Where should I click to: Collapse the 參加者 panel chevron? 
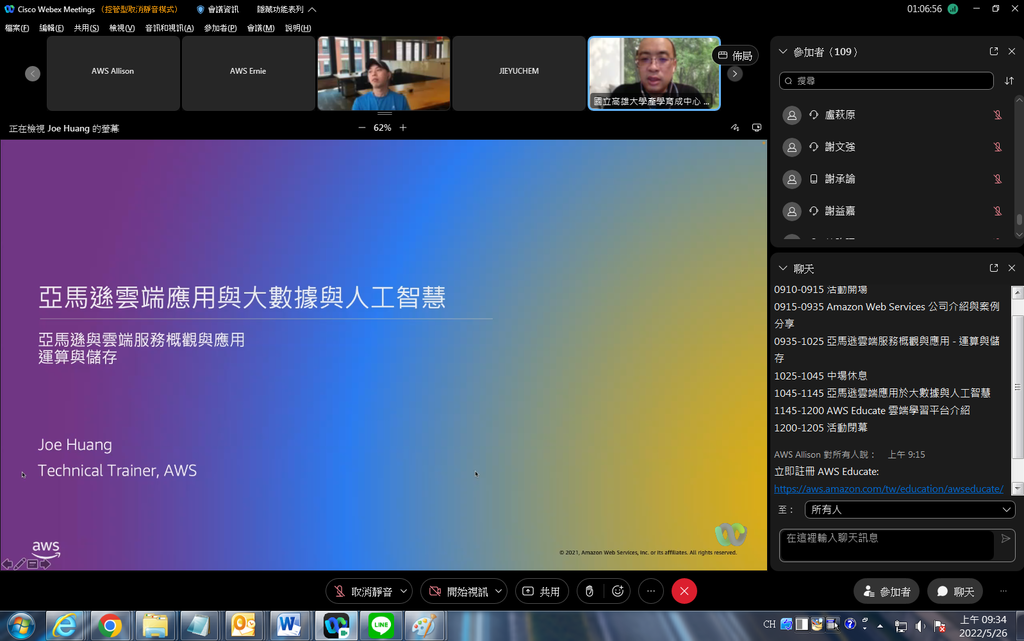(x=783, y=52)
